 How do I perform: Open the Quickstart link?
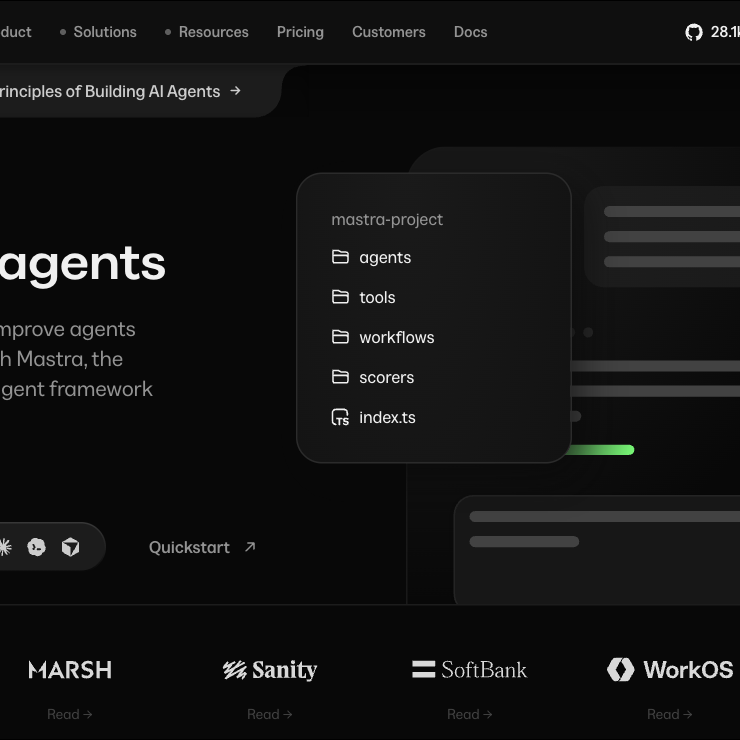pyautogui.click(x=189, y=547)
